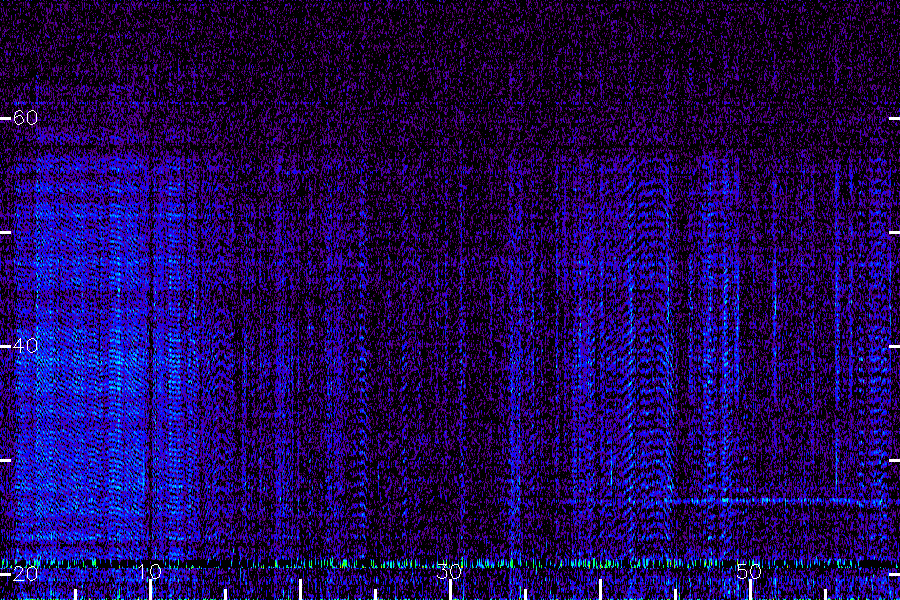
Task: Select the "30" label on the horizontal axis
Action: click(x=449, y=571)
